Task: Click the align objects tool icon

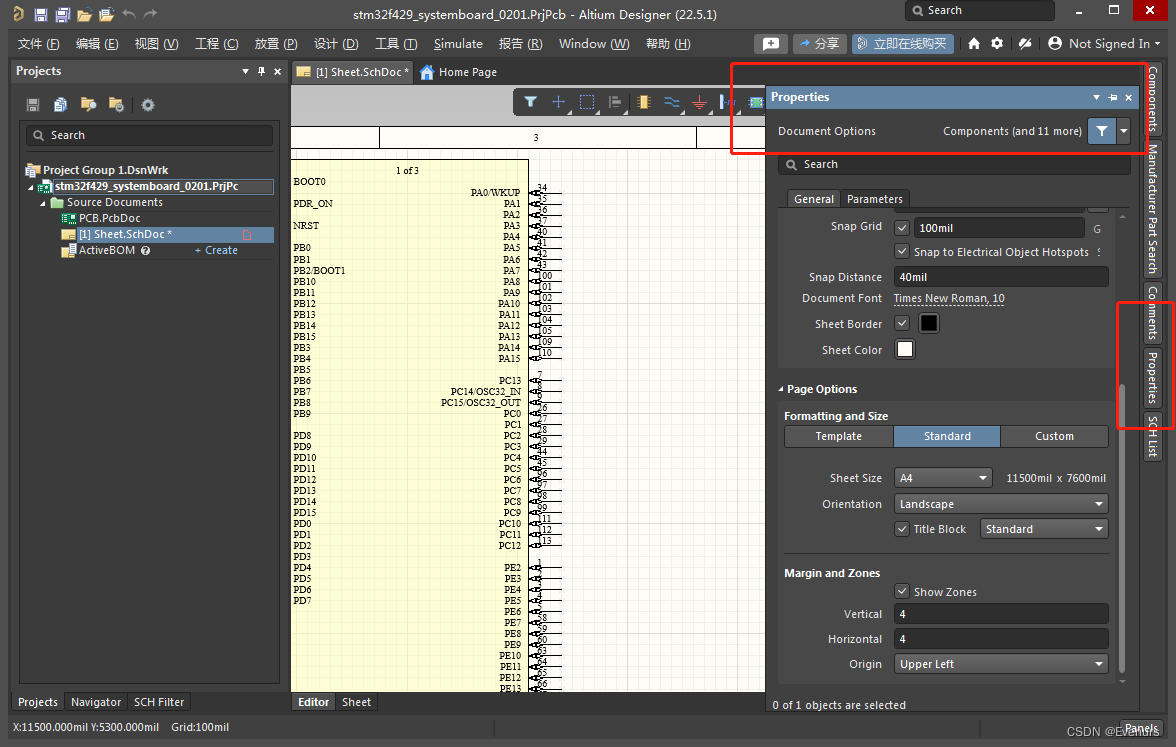Action: pos(615,102)
